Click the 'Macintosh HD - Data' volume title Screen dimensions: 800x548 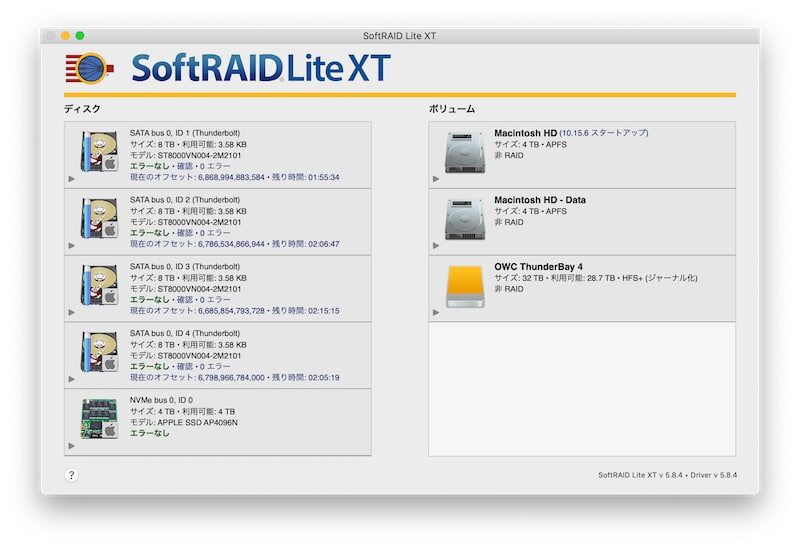[x=540, y=200]
